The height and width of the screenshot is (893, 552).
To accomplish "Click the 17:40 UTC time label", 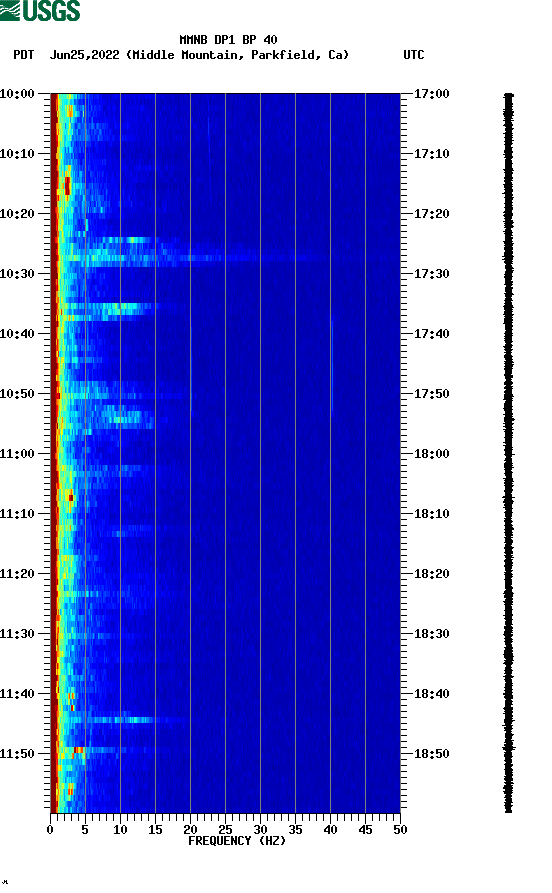I will [x=431, y=334].
